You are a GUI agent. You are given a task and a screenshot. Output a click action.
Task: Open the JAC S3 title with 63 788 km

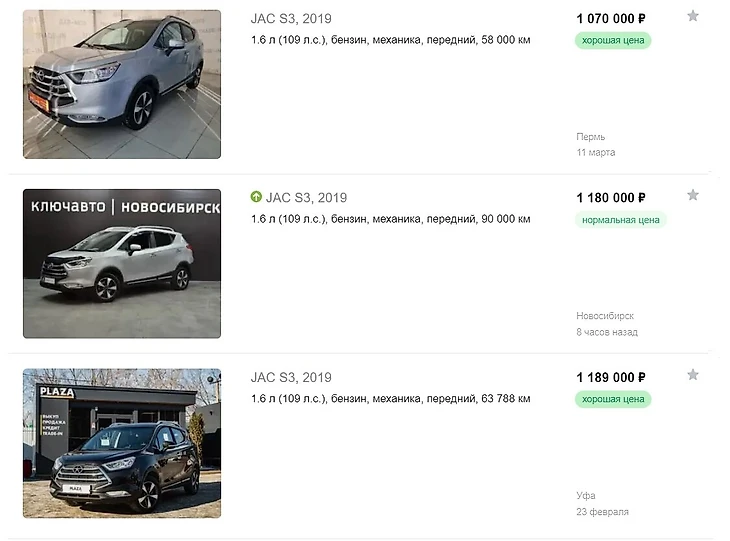pyautogui.click(x=290, y=378)
